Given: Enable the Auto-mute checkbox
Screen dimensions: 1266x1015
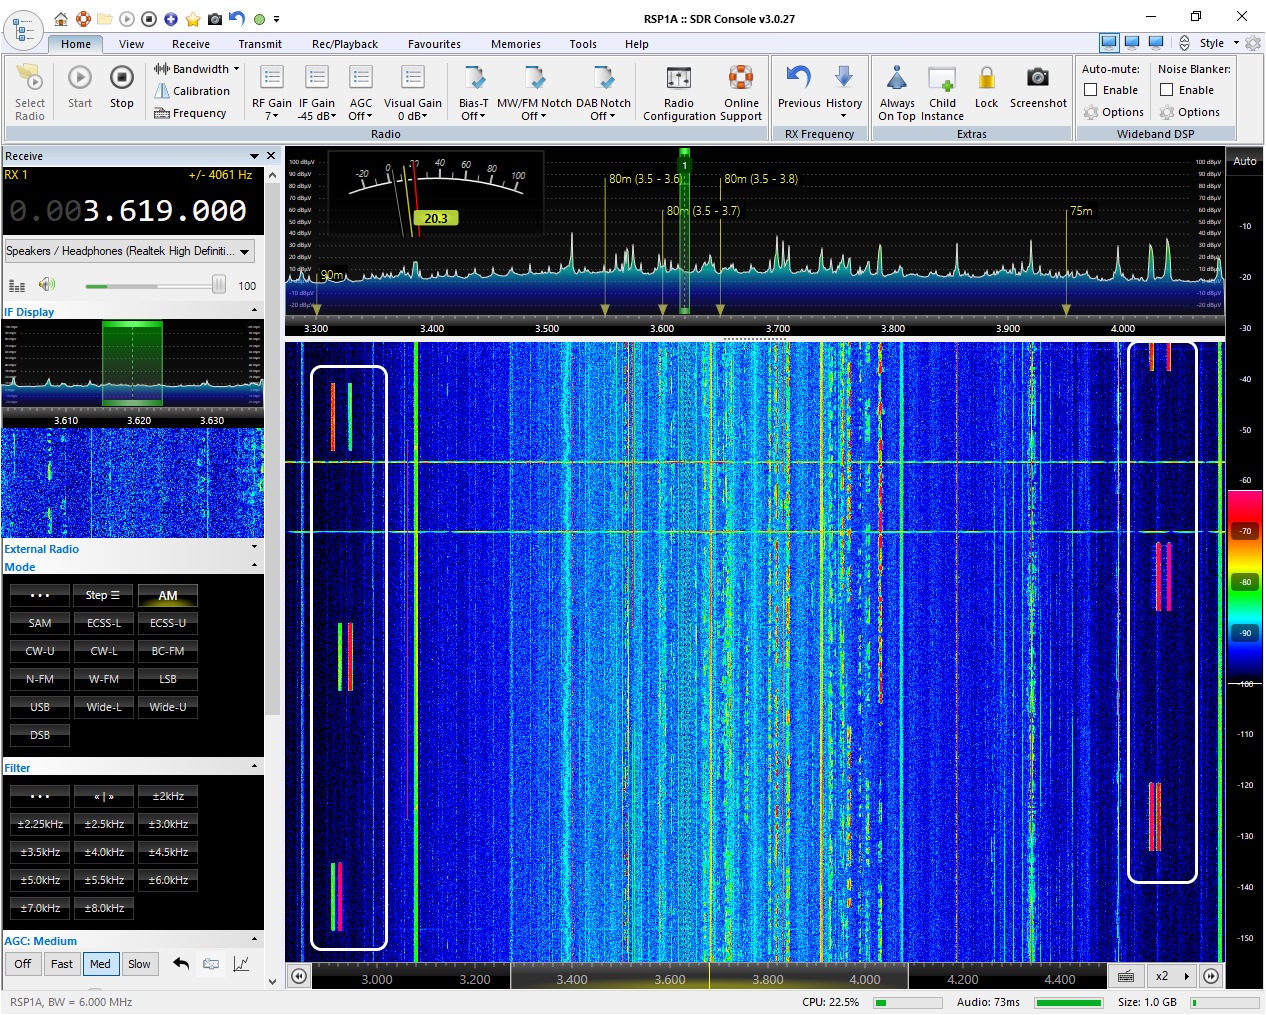Looking at the screenshot, I should (1091, 90).
